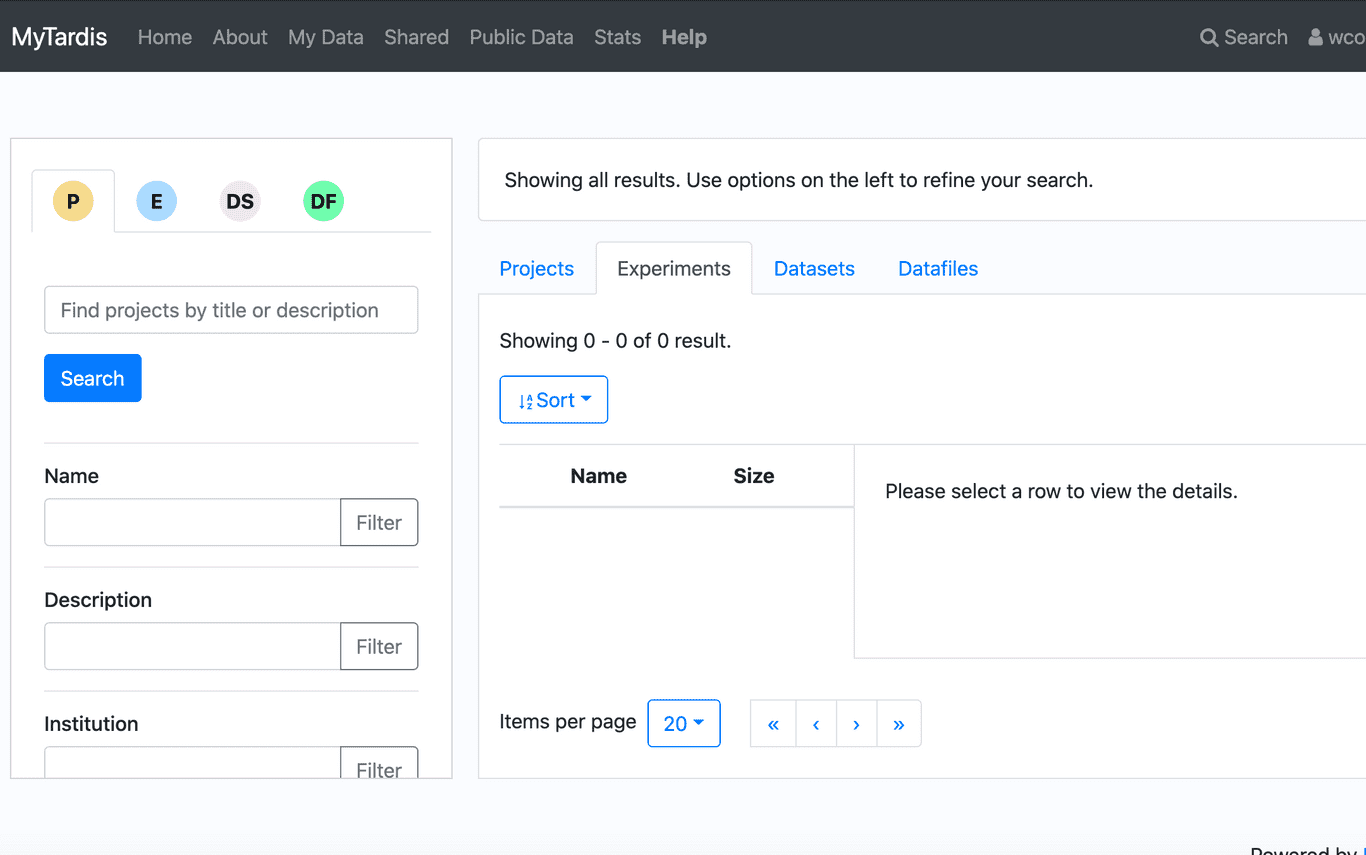Screen dimensions: 1366x855
Task: Open the About page
Action: point(240,37)
